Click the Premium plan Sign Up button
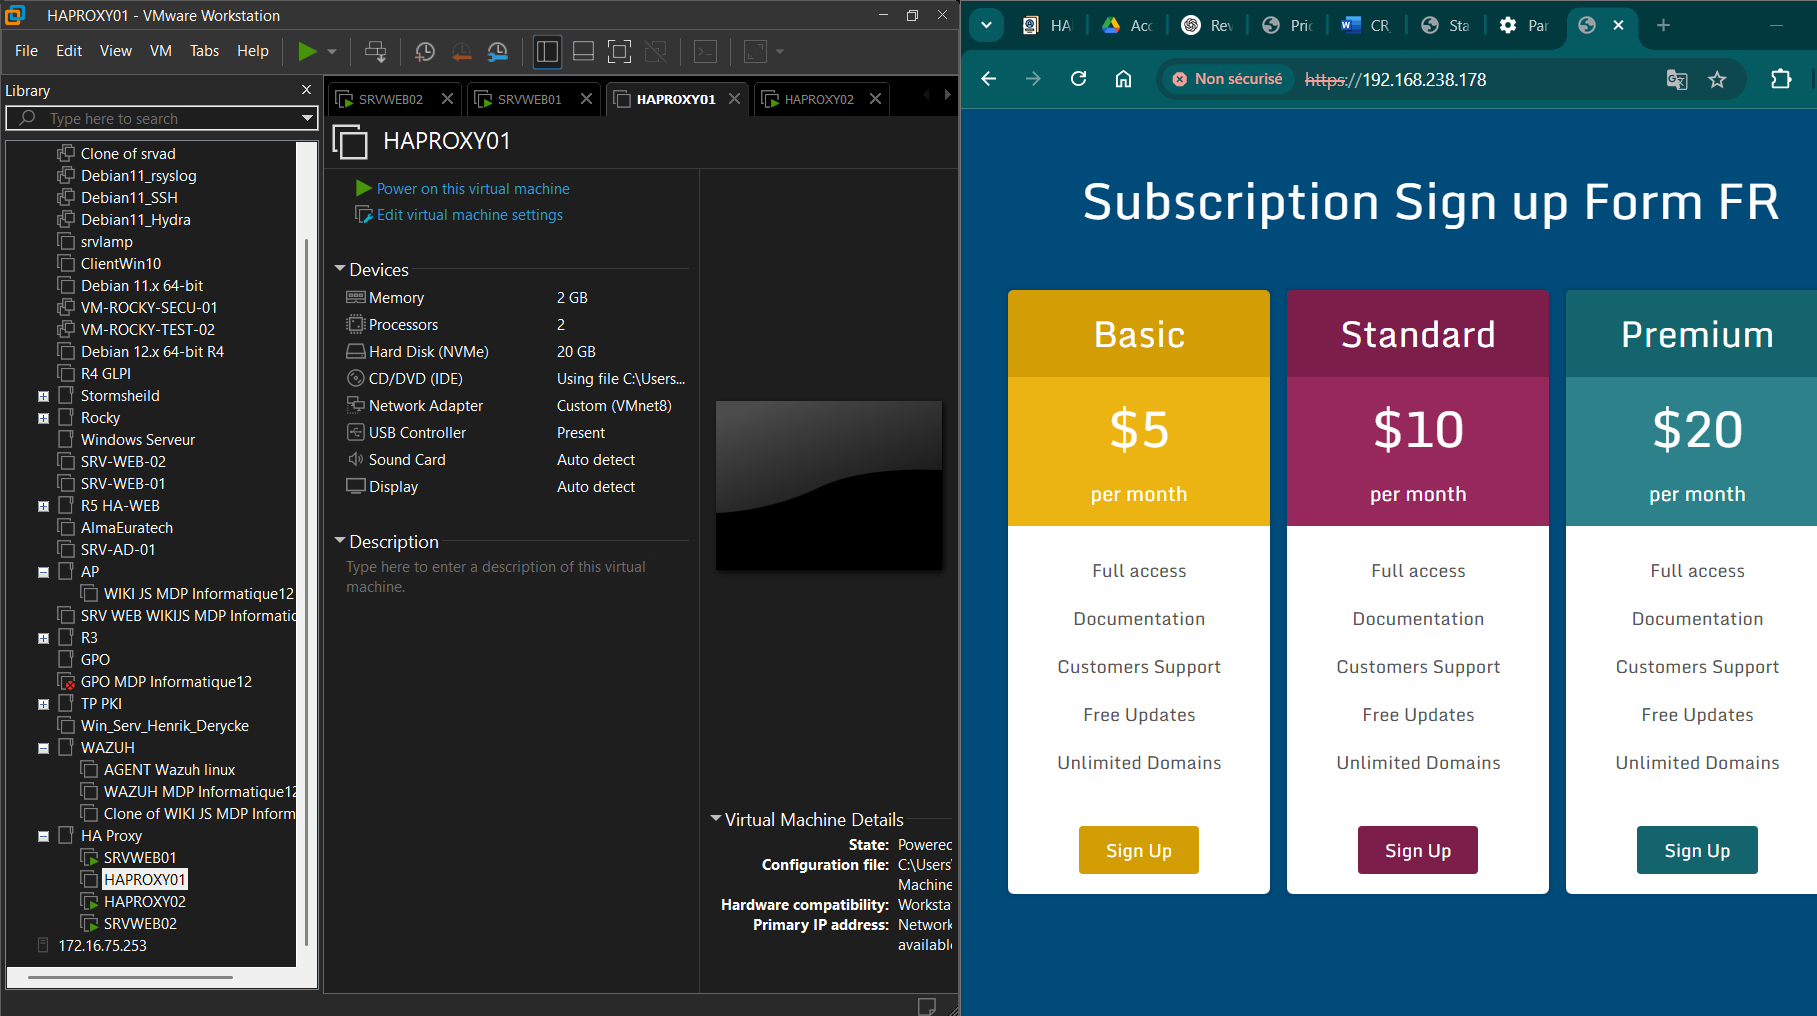Viewport: 1817px width, 1016px height. 1697,850
